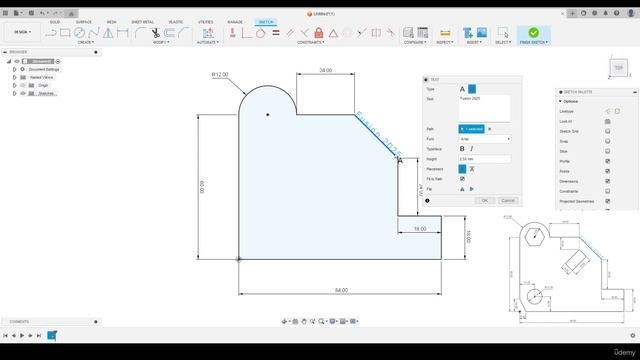Apply the Symmetry constraint
640x360 pixels.
(x=376, y=33)
